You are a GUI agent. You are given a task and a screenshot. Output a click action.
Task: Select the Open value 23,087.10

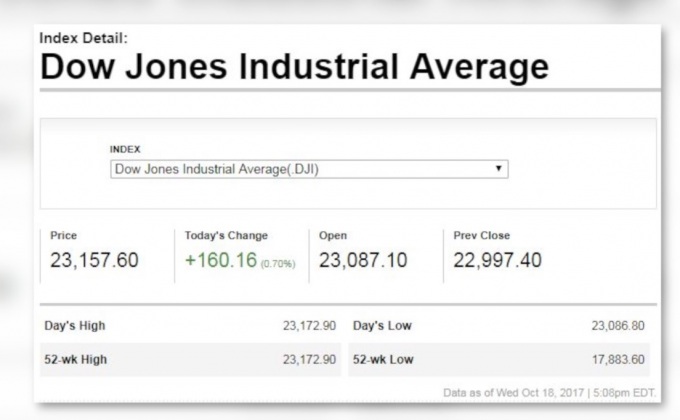click(x=363, y=261)
